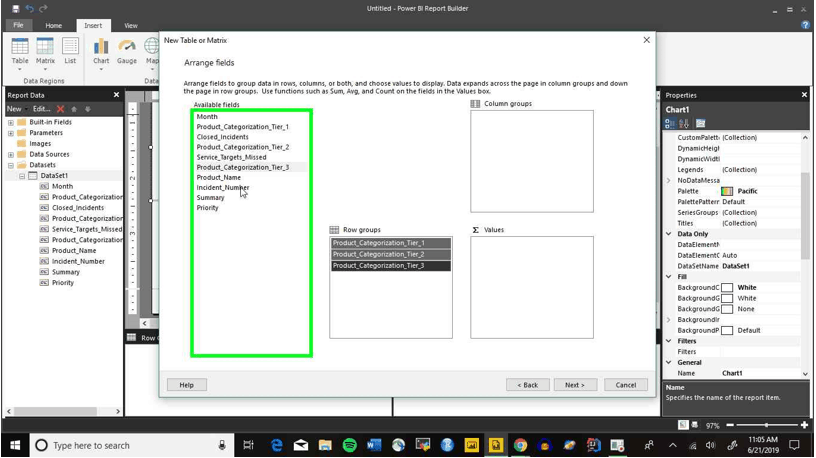The image size is (816, 458).
Task: Click the empty Values box
Action: 532,287
